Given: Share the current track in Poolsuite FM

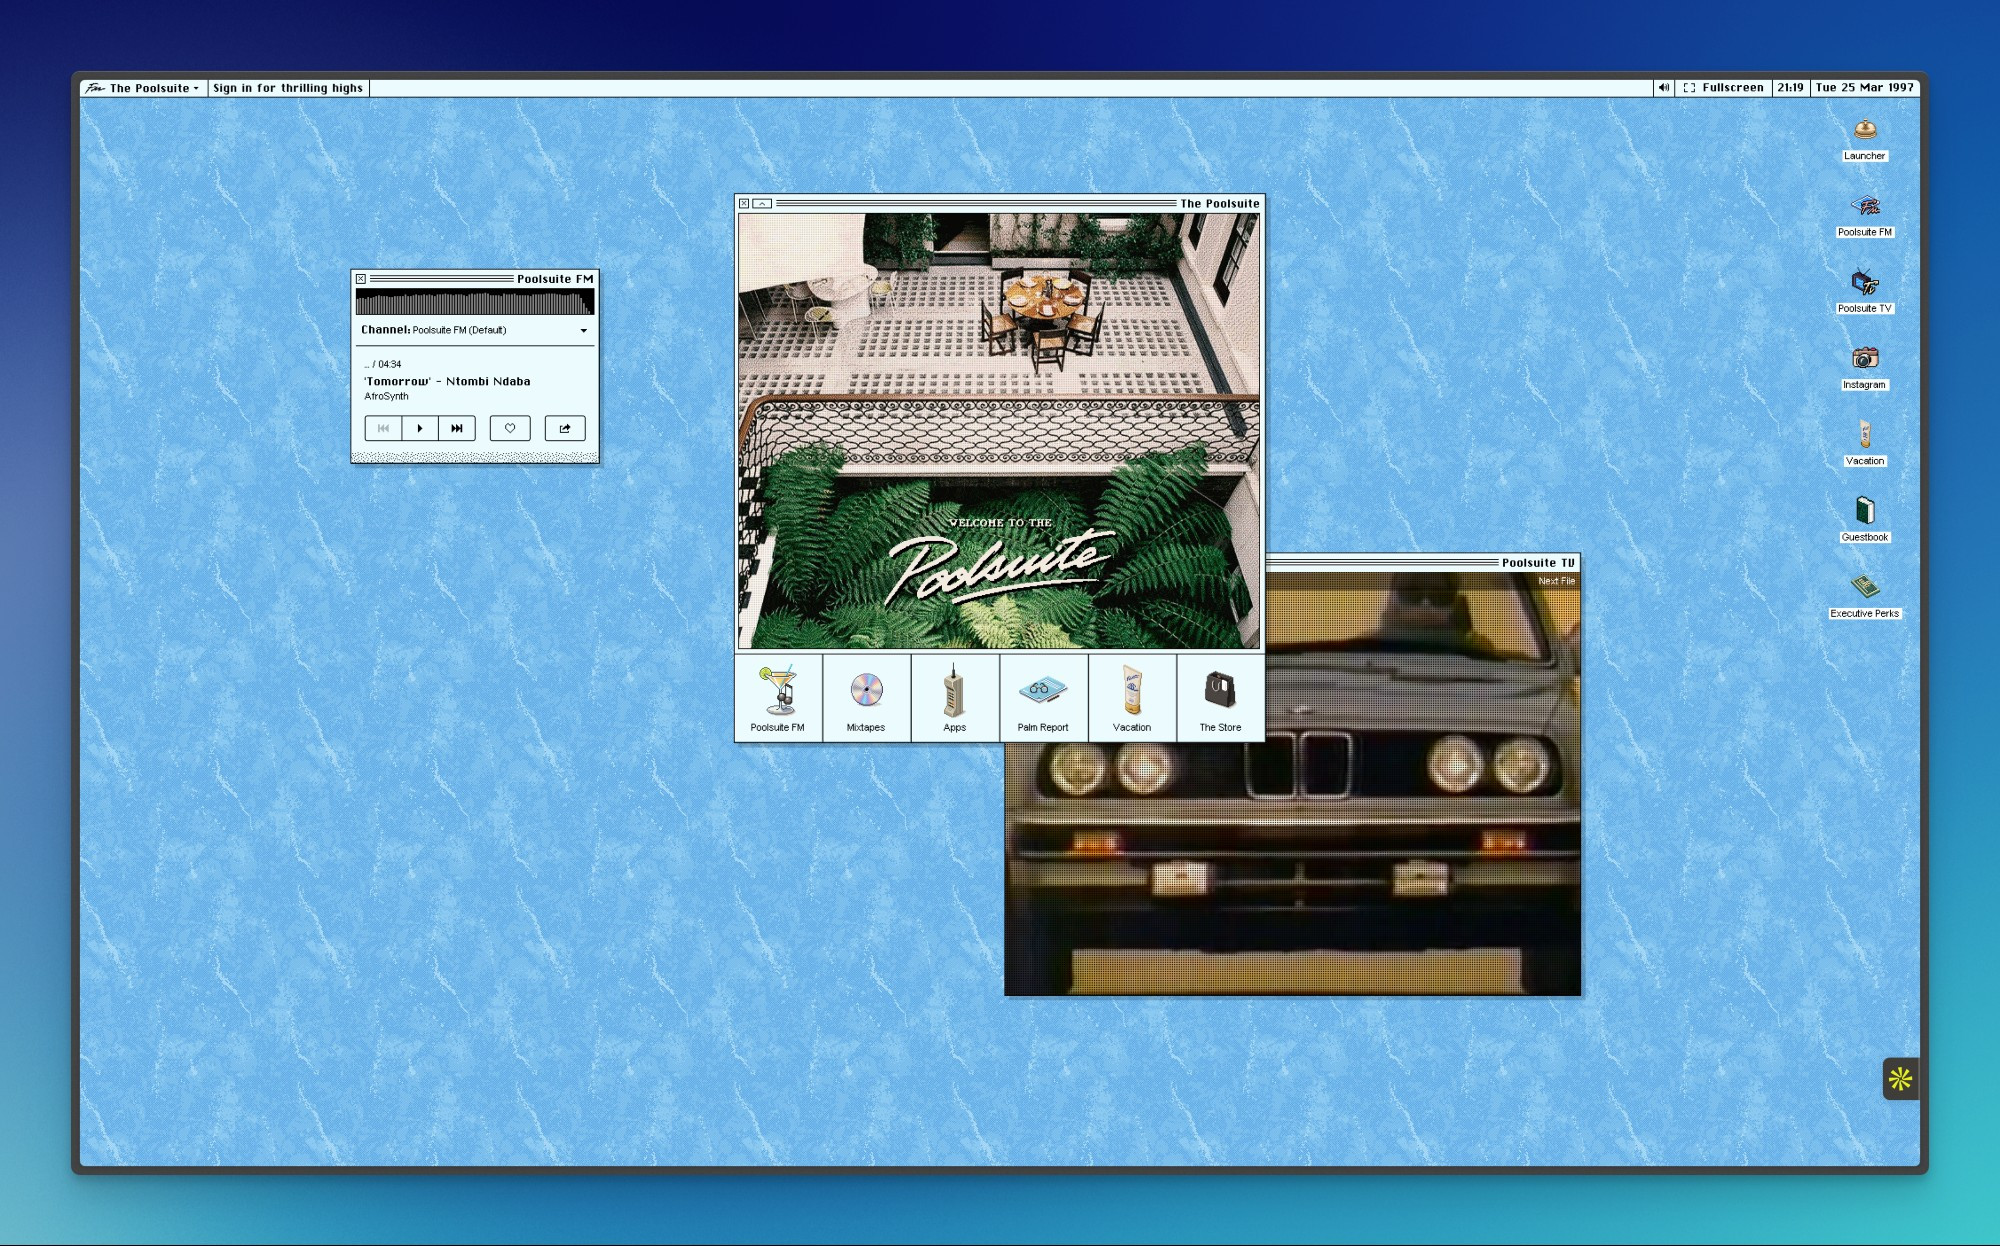Looking at the screenshot, I should 565,428.
